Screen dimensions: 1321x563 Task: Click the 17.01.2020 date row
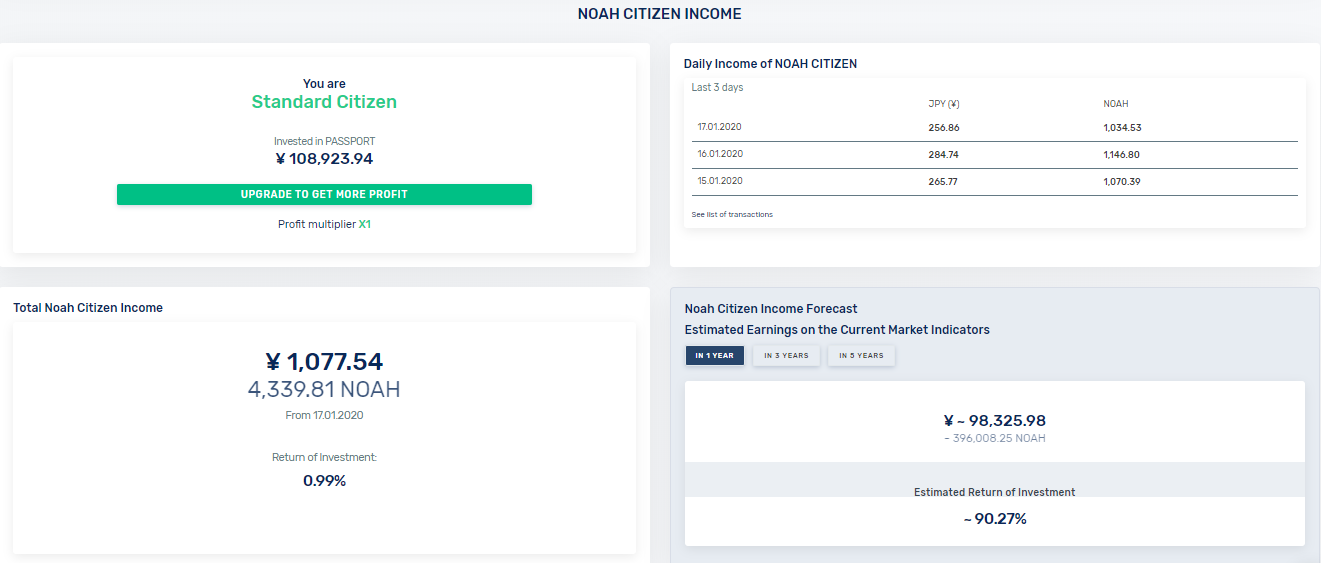coord(995,128)
